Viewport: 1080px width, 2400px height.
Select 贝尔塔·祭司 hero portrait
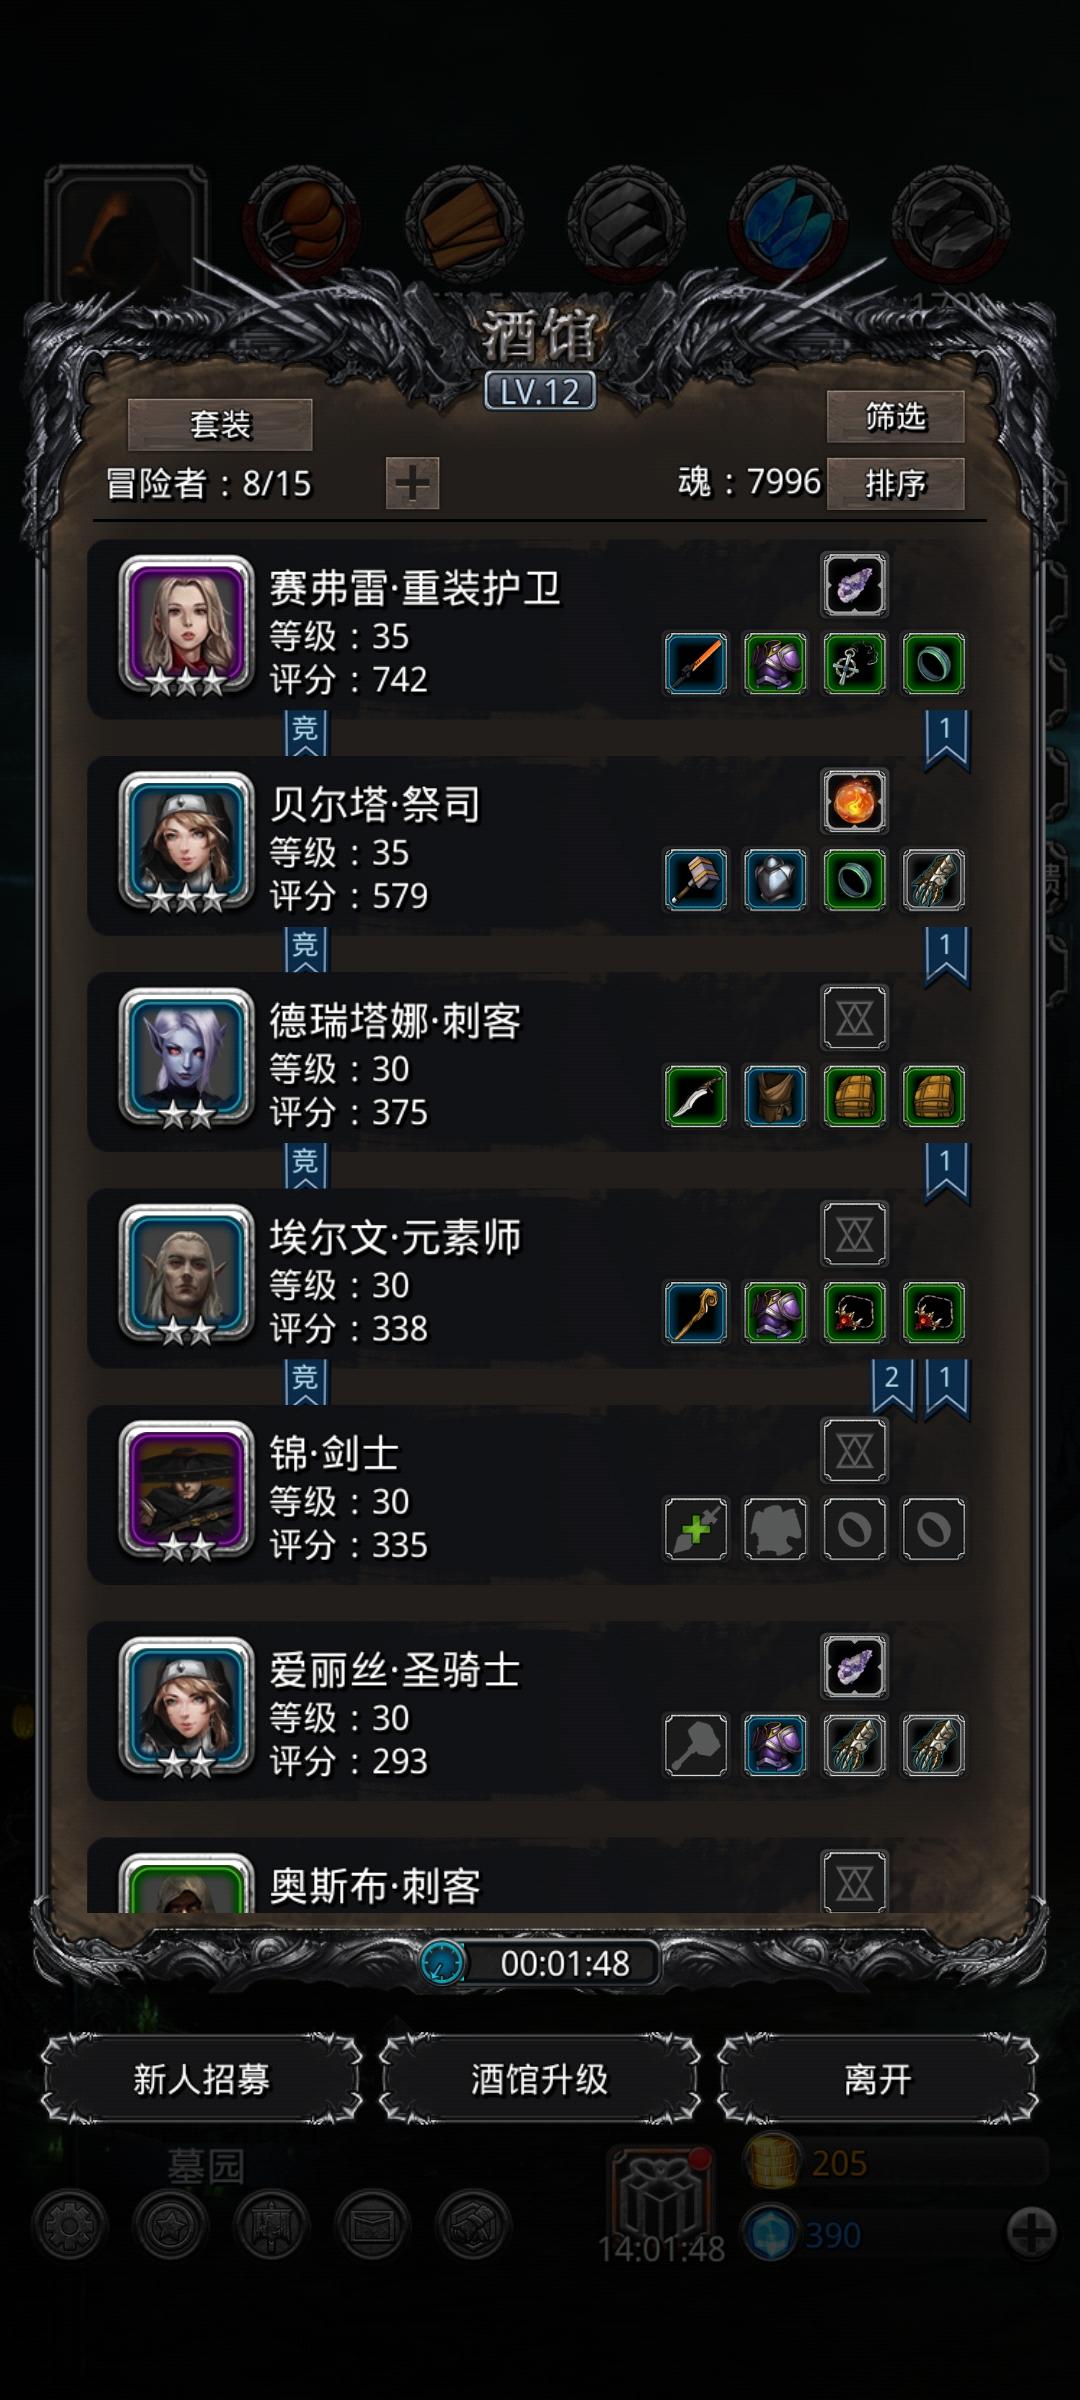(186, 843)
